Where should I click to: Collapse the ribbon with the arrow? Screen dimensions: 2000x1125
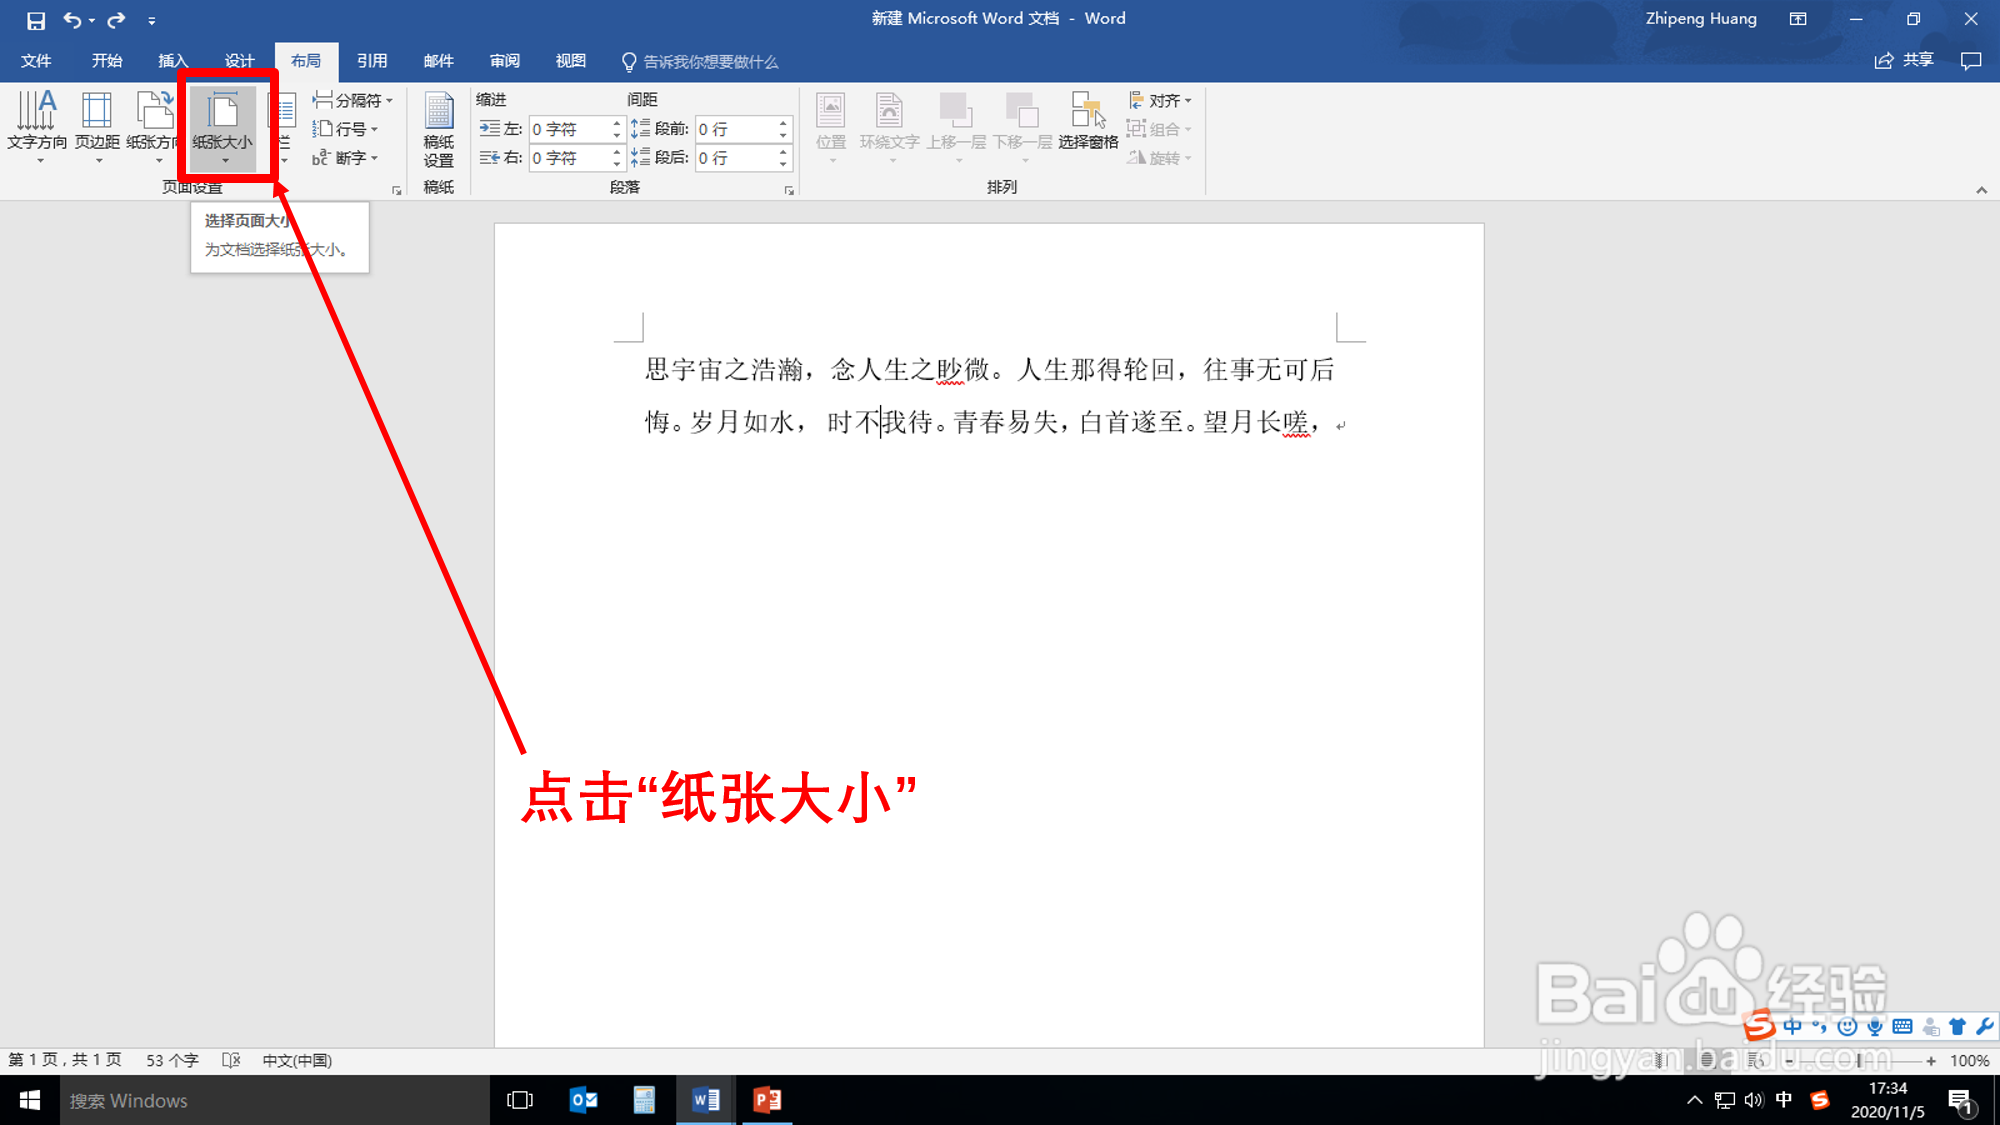coord(1981,190)
